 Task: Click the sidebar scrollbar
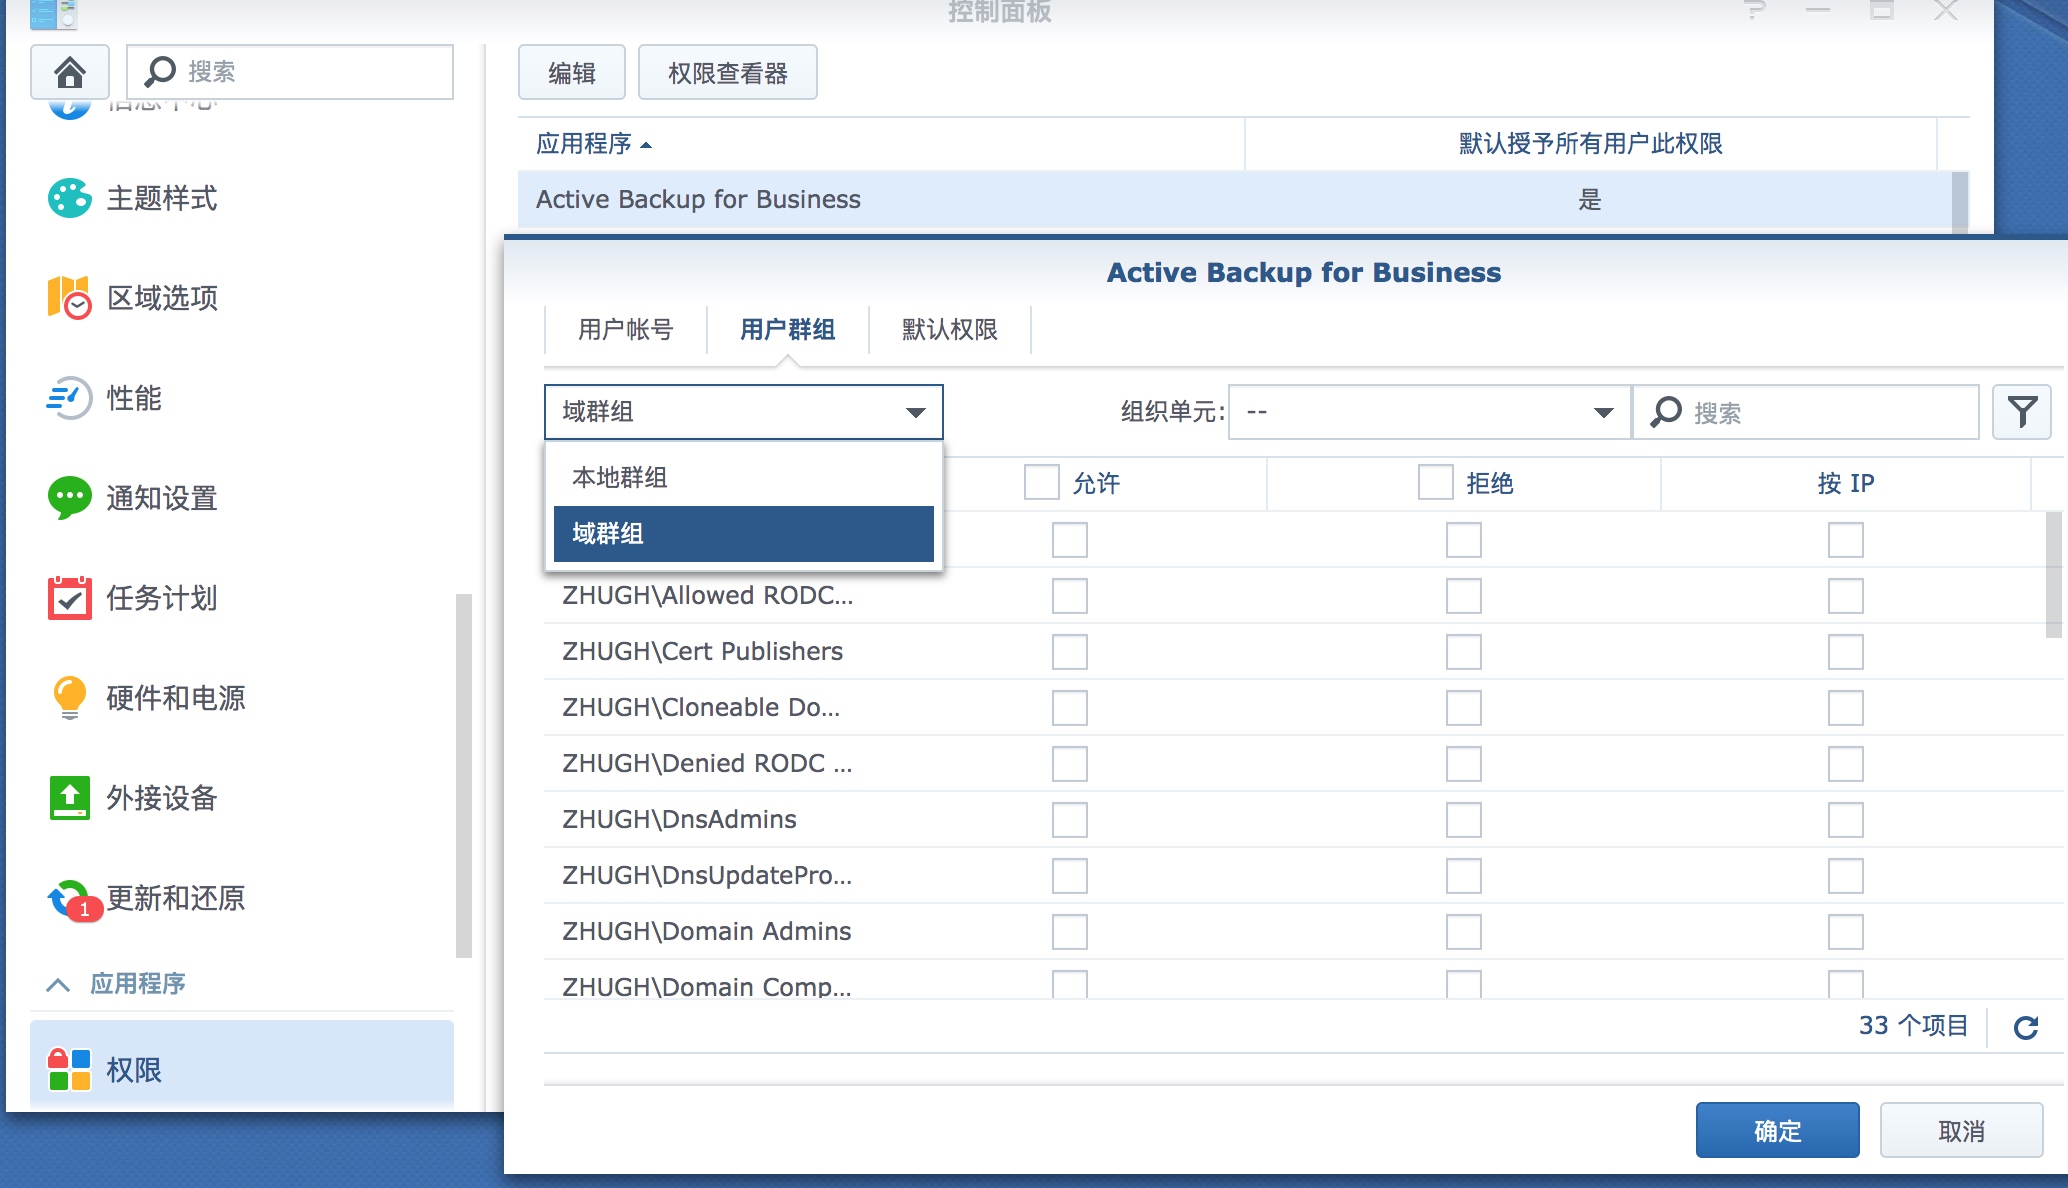[x=463, y=776]
